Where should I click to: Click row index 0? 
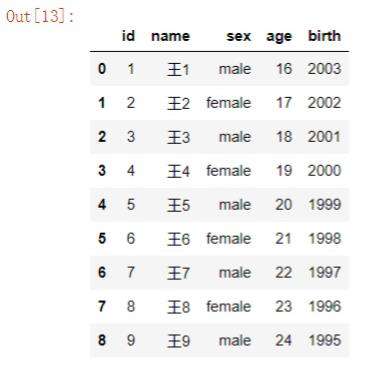(102, 69)
